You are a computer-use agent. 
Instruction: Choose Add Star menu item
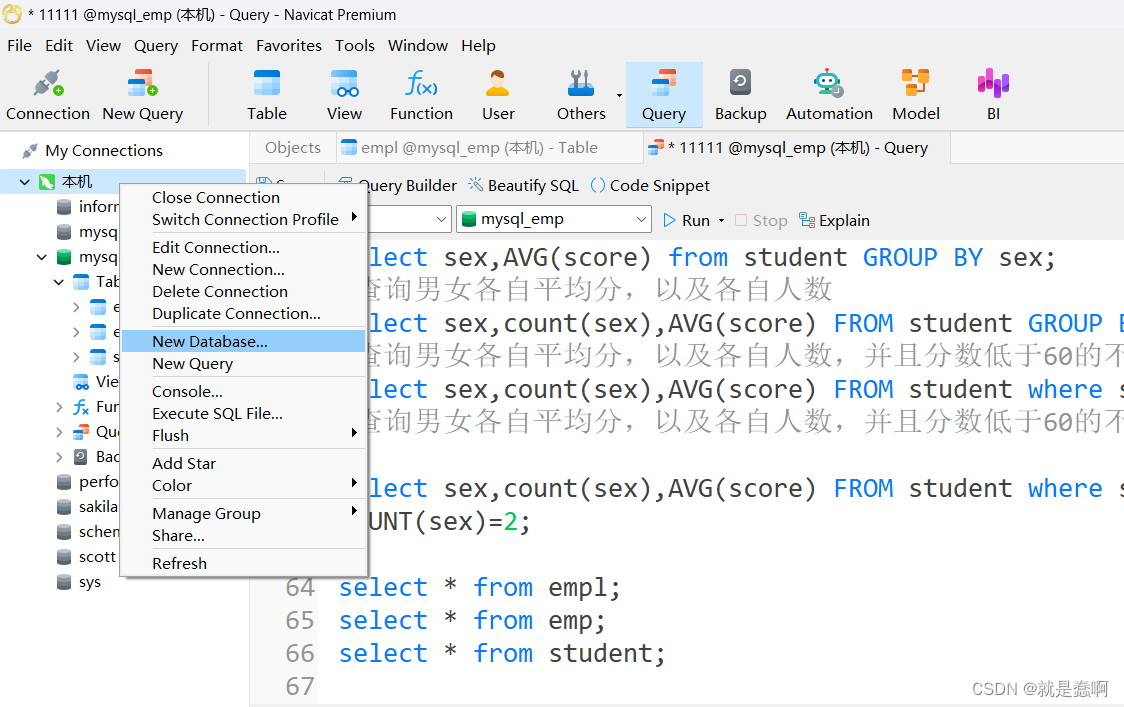[x=244, y=464]
